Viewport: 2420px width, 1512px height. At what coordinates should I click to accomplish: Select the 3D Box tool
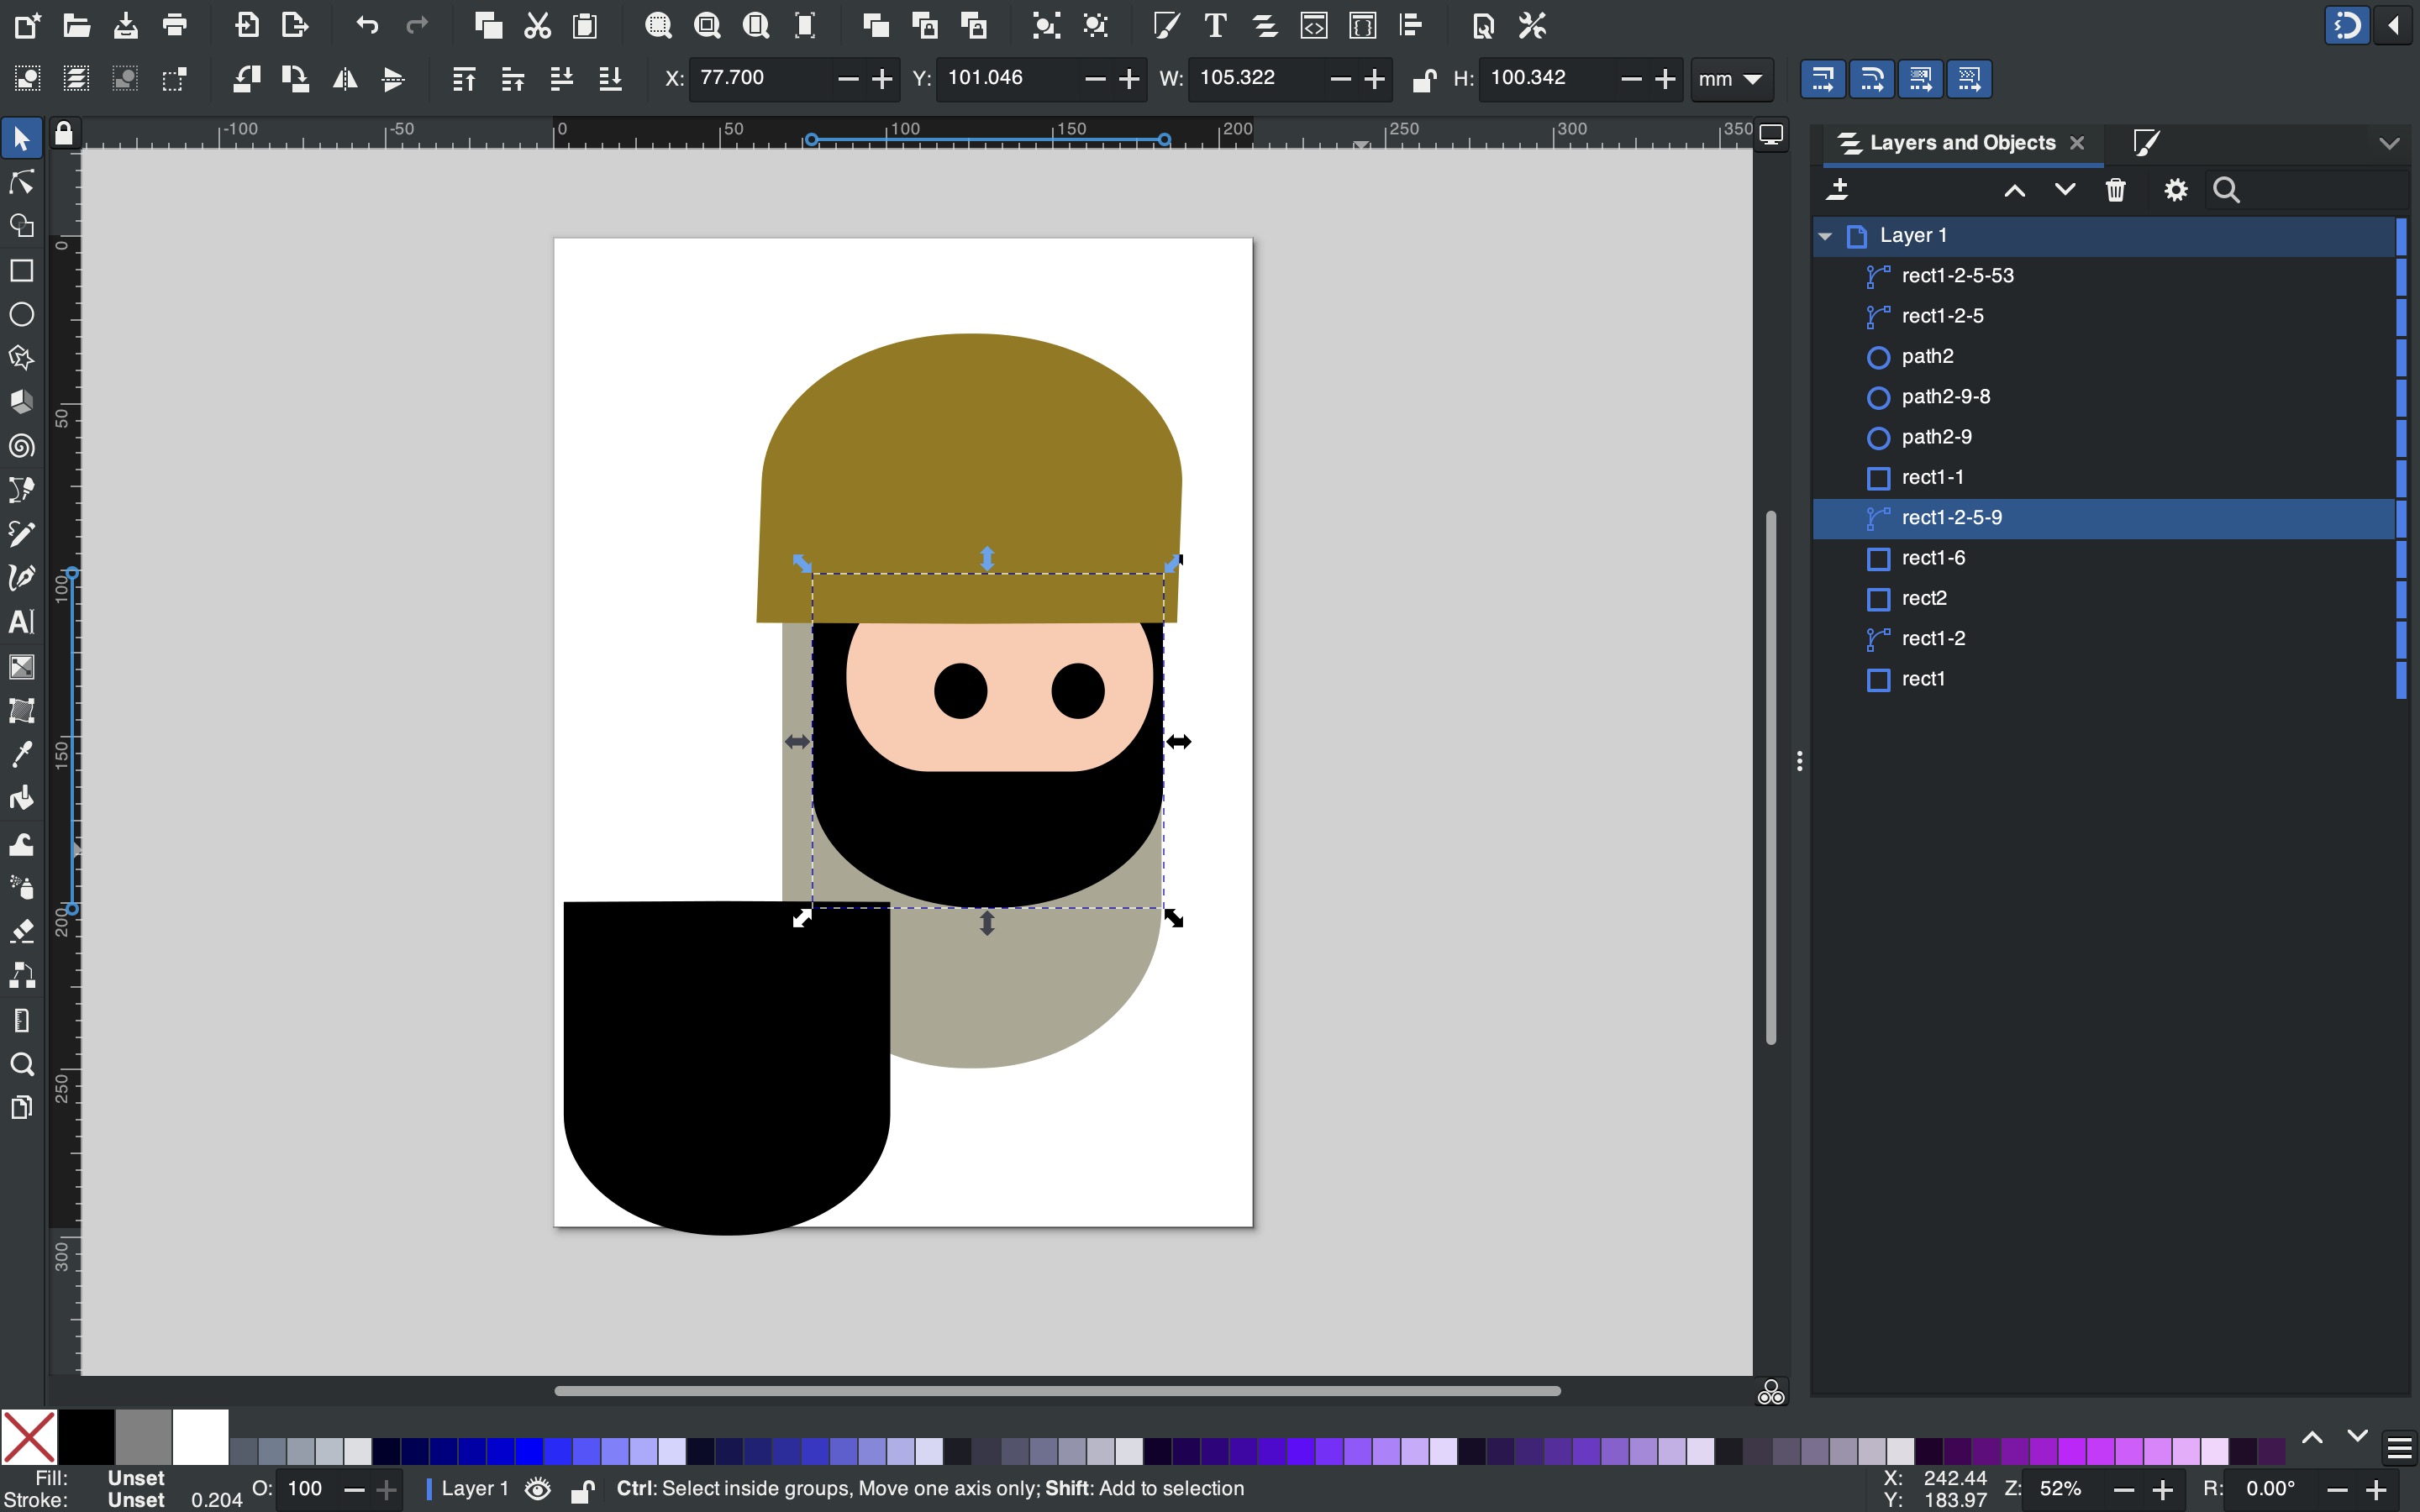click(21, 402)
